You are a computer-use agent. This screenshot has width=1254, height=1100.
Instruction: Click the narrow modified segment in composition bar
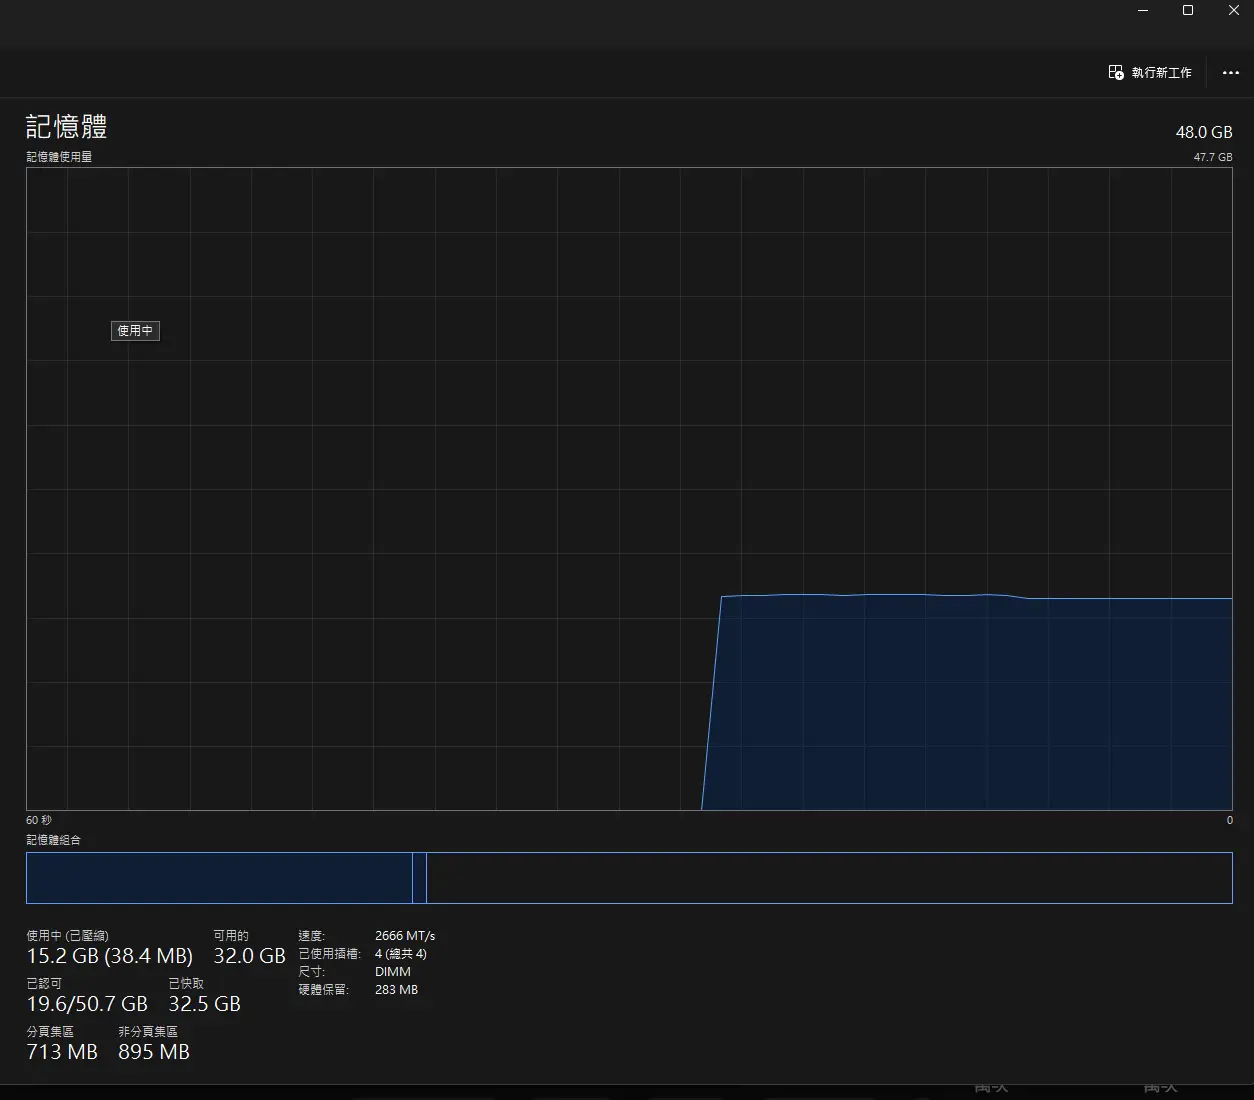tap(419, 878)
